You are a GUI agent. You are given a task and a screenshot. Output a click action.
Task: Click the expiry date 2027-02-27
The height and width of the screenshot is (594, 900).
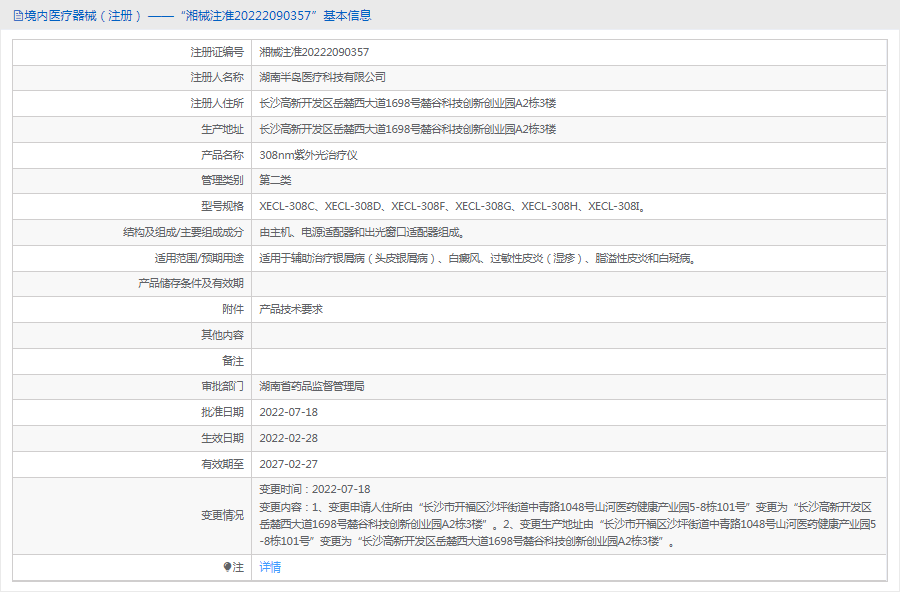[288, 464]
